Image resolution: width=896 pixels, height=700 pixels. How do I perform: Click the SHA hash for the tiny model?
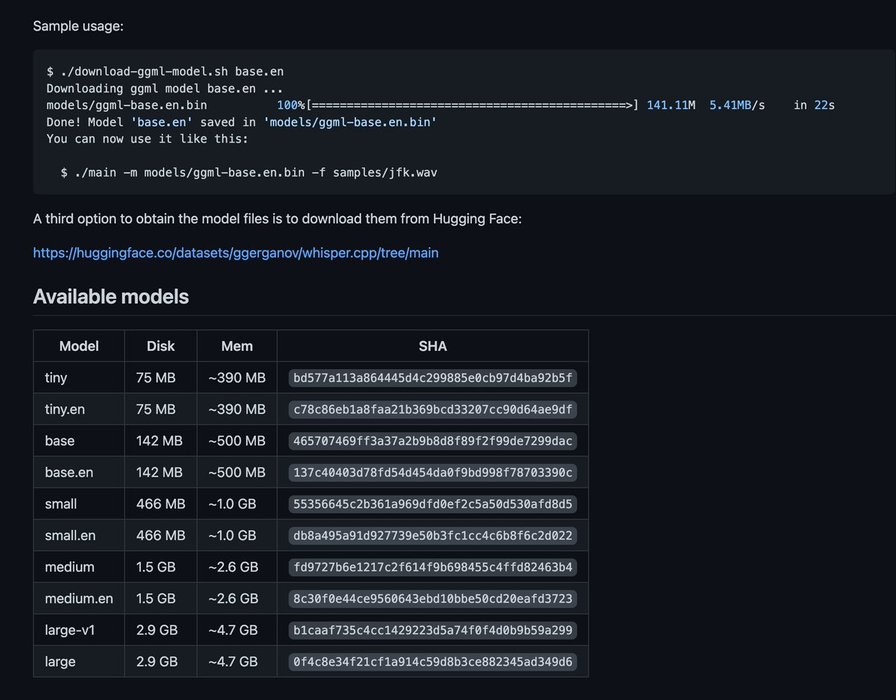click(x=433, y=378)
